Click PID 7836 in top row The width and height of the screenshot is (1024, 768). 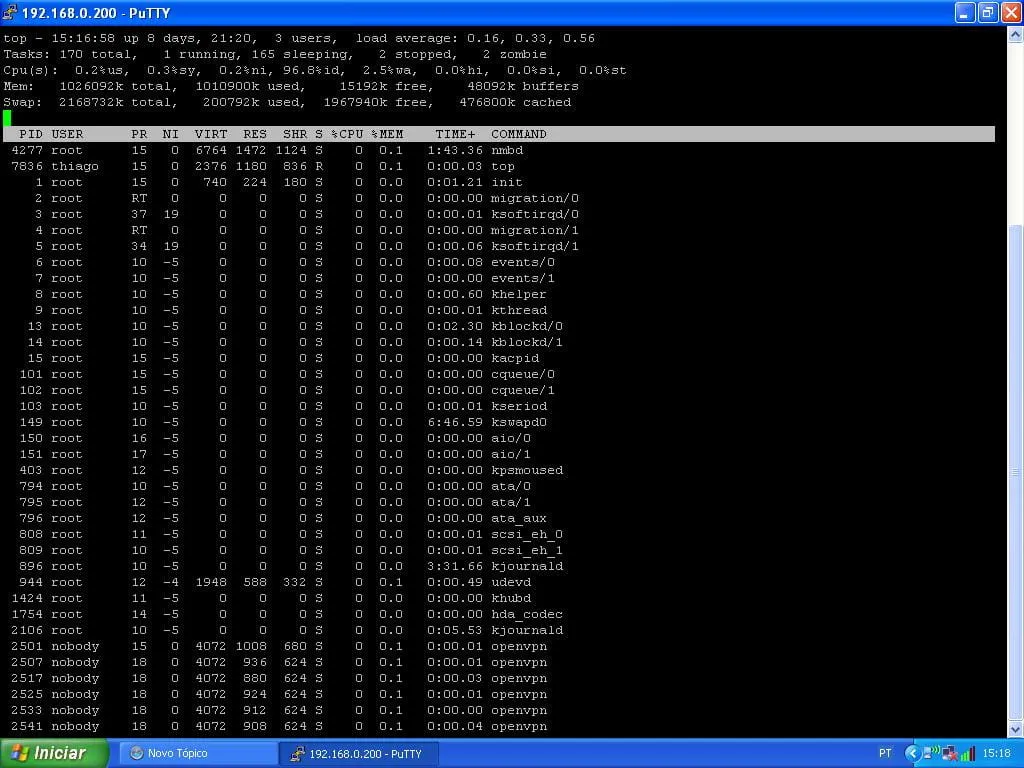point(27,167)
